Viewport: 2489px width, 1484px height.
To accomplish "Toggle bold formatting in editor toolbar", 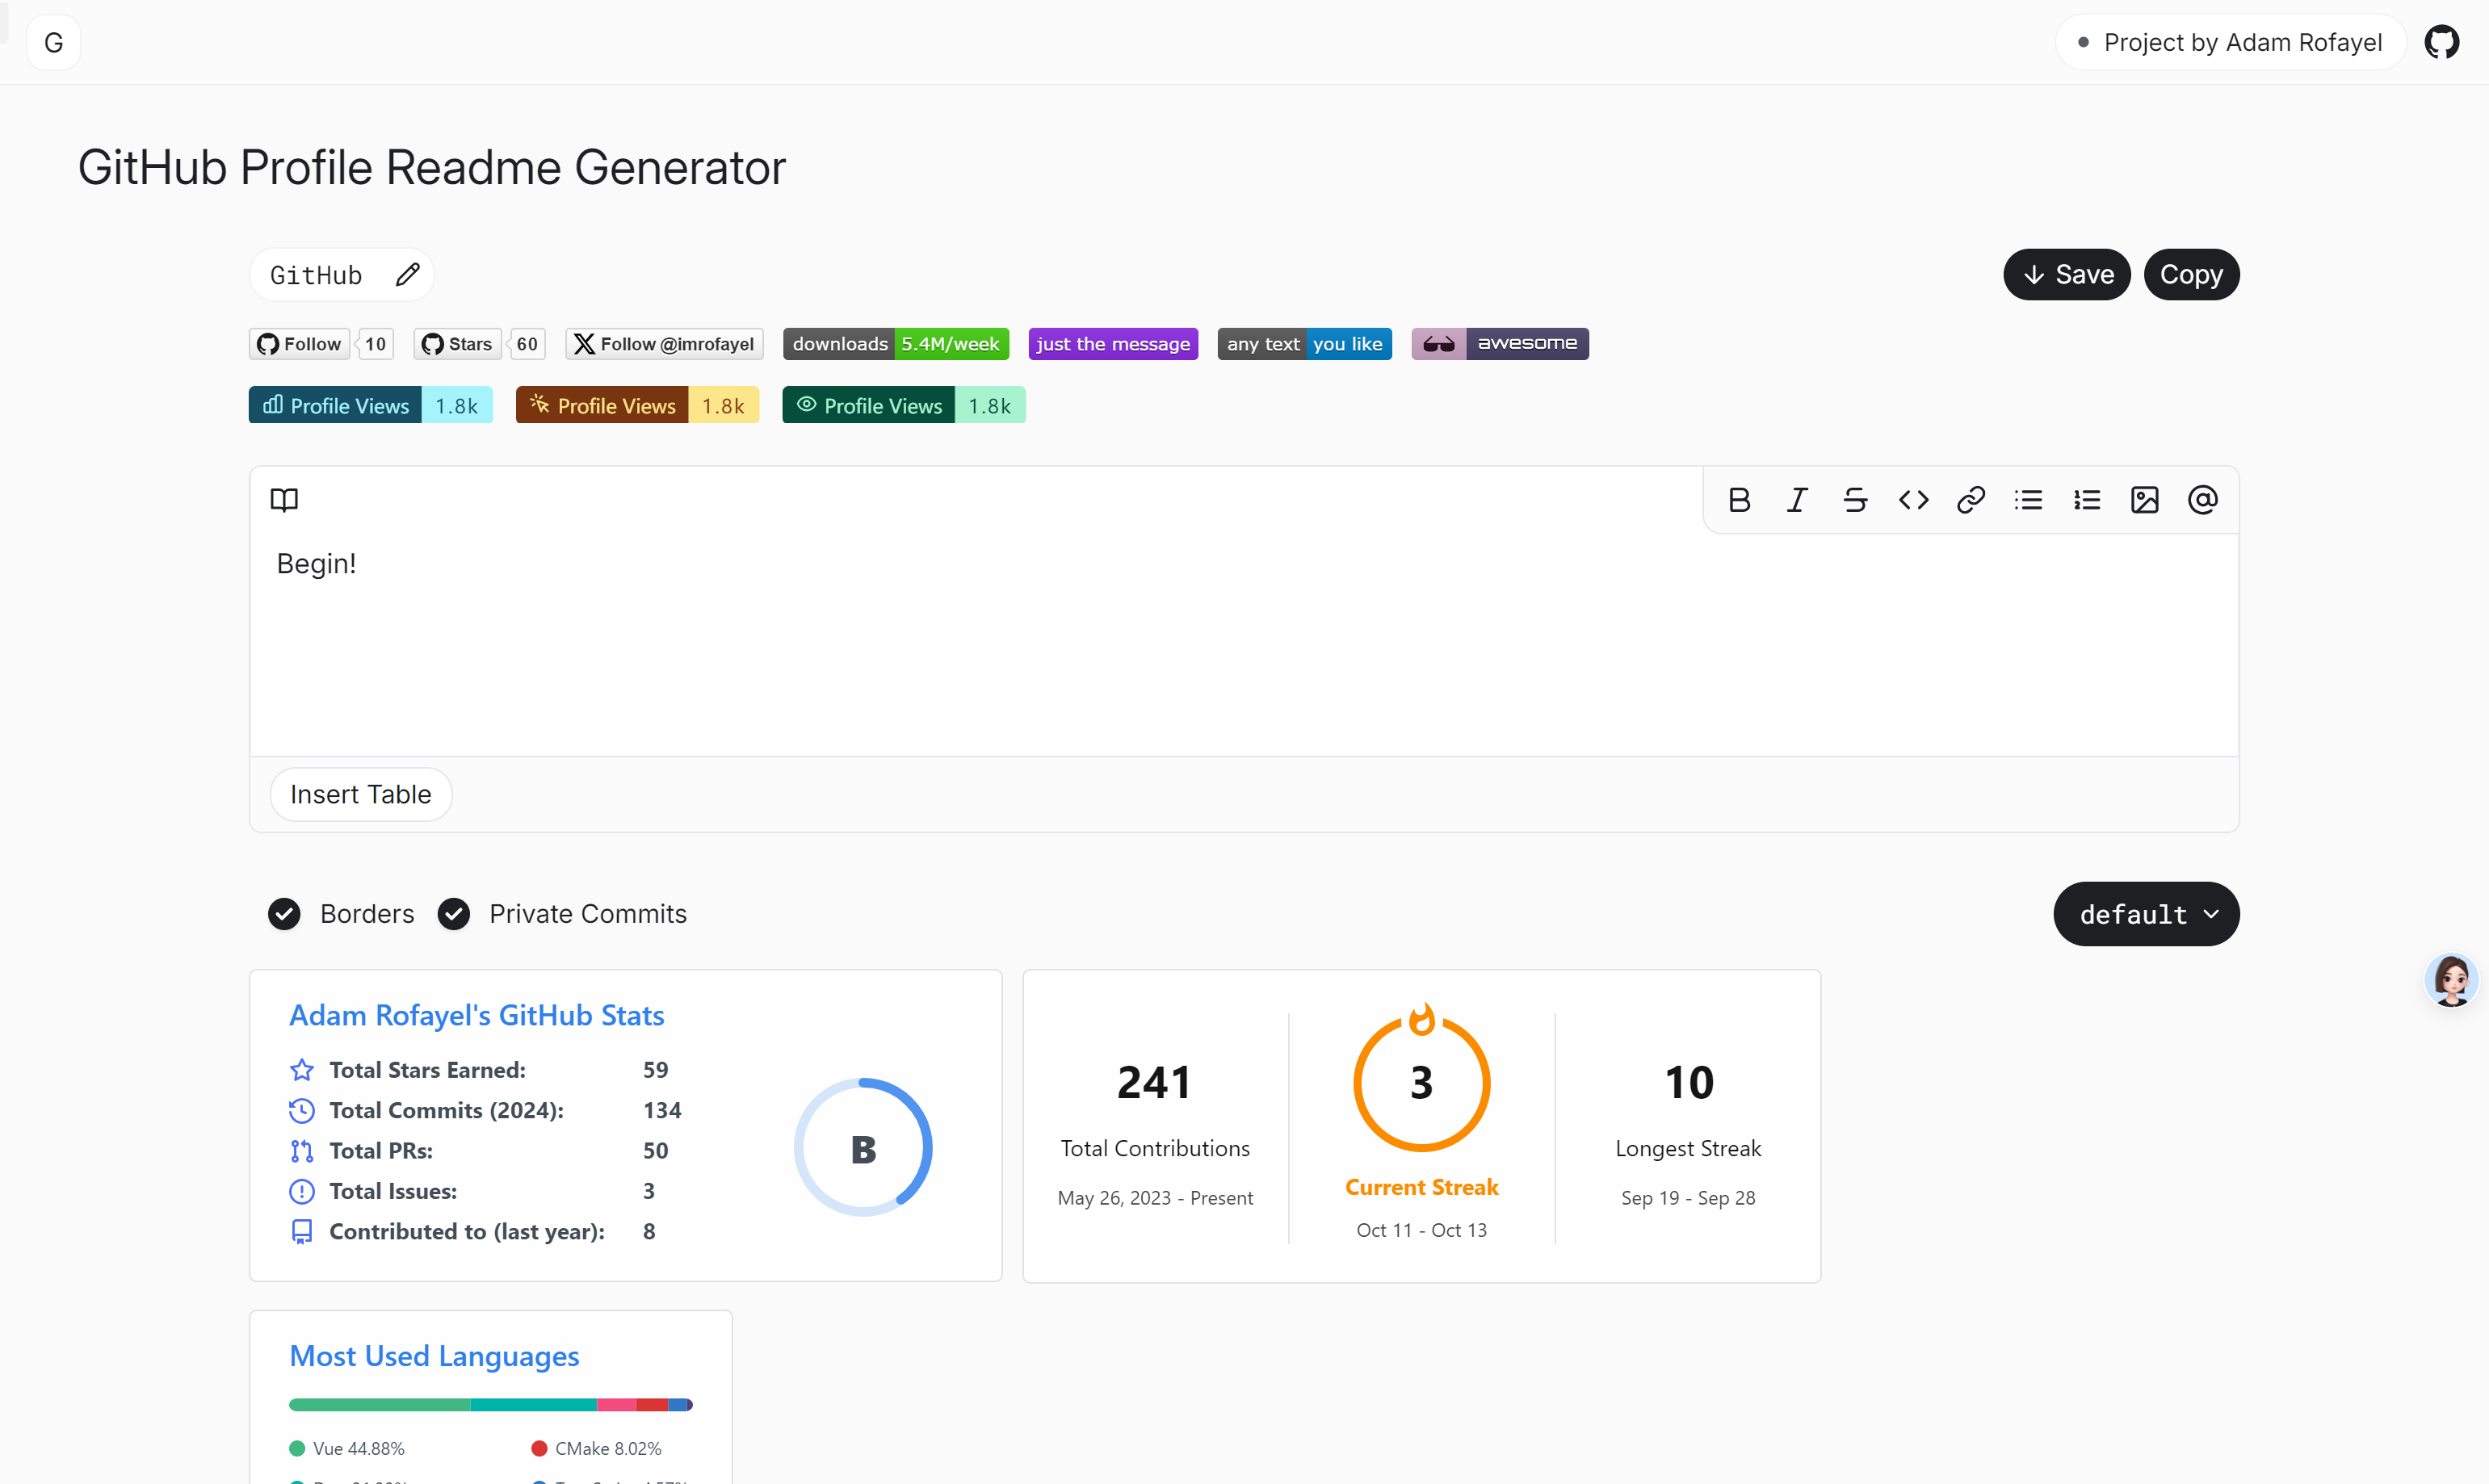I will click(1739, 500).
